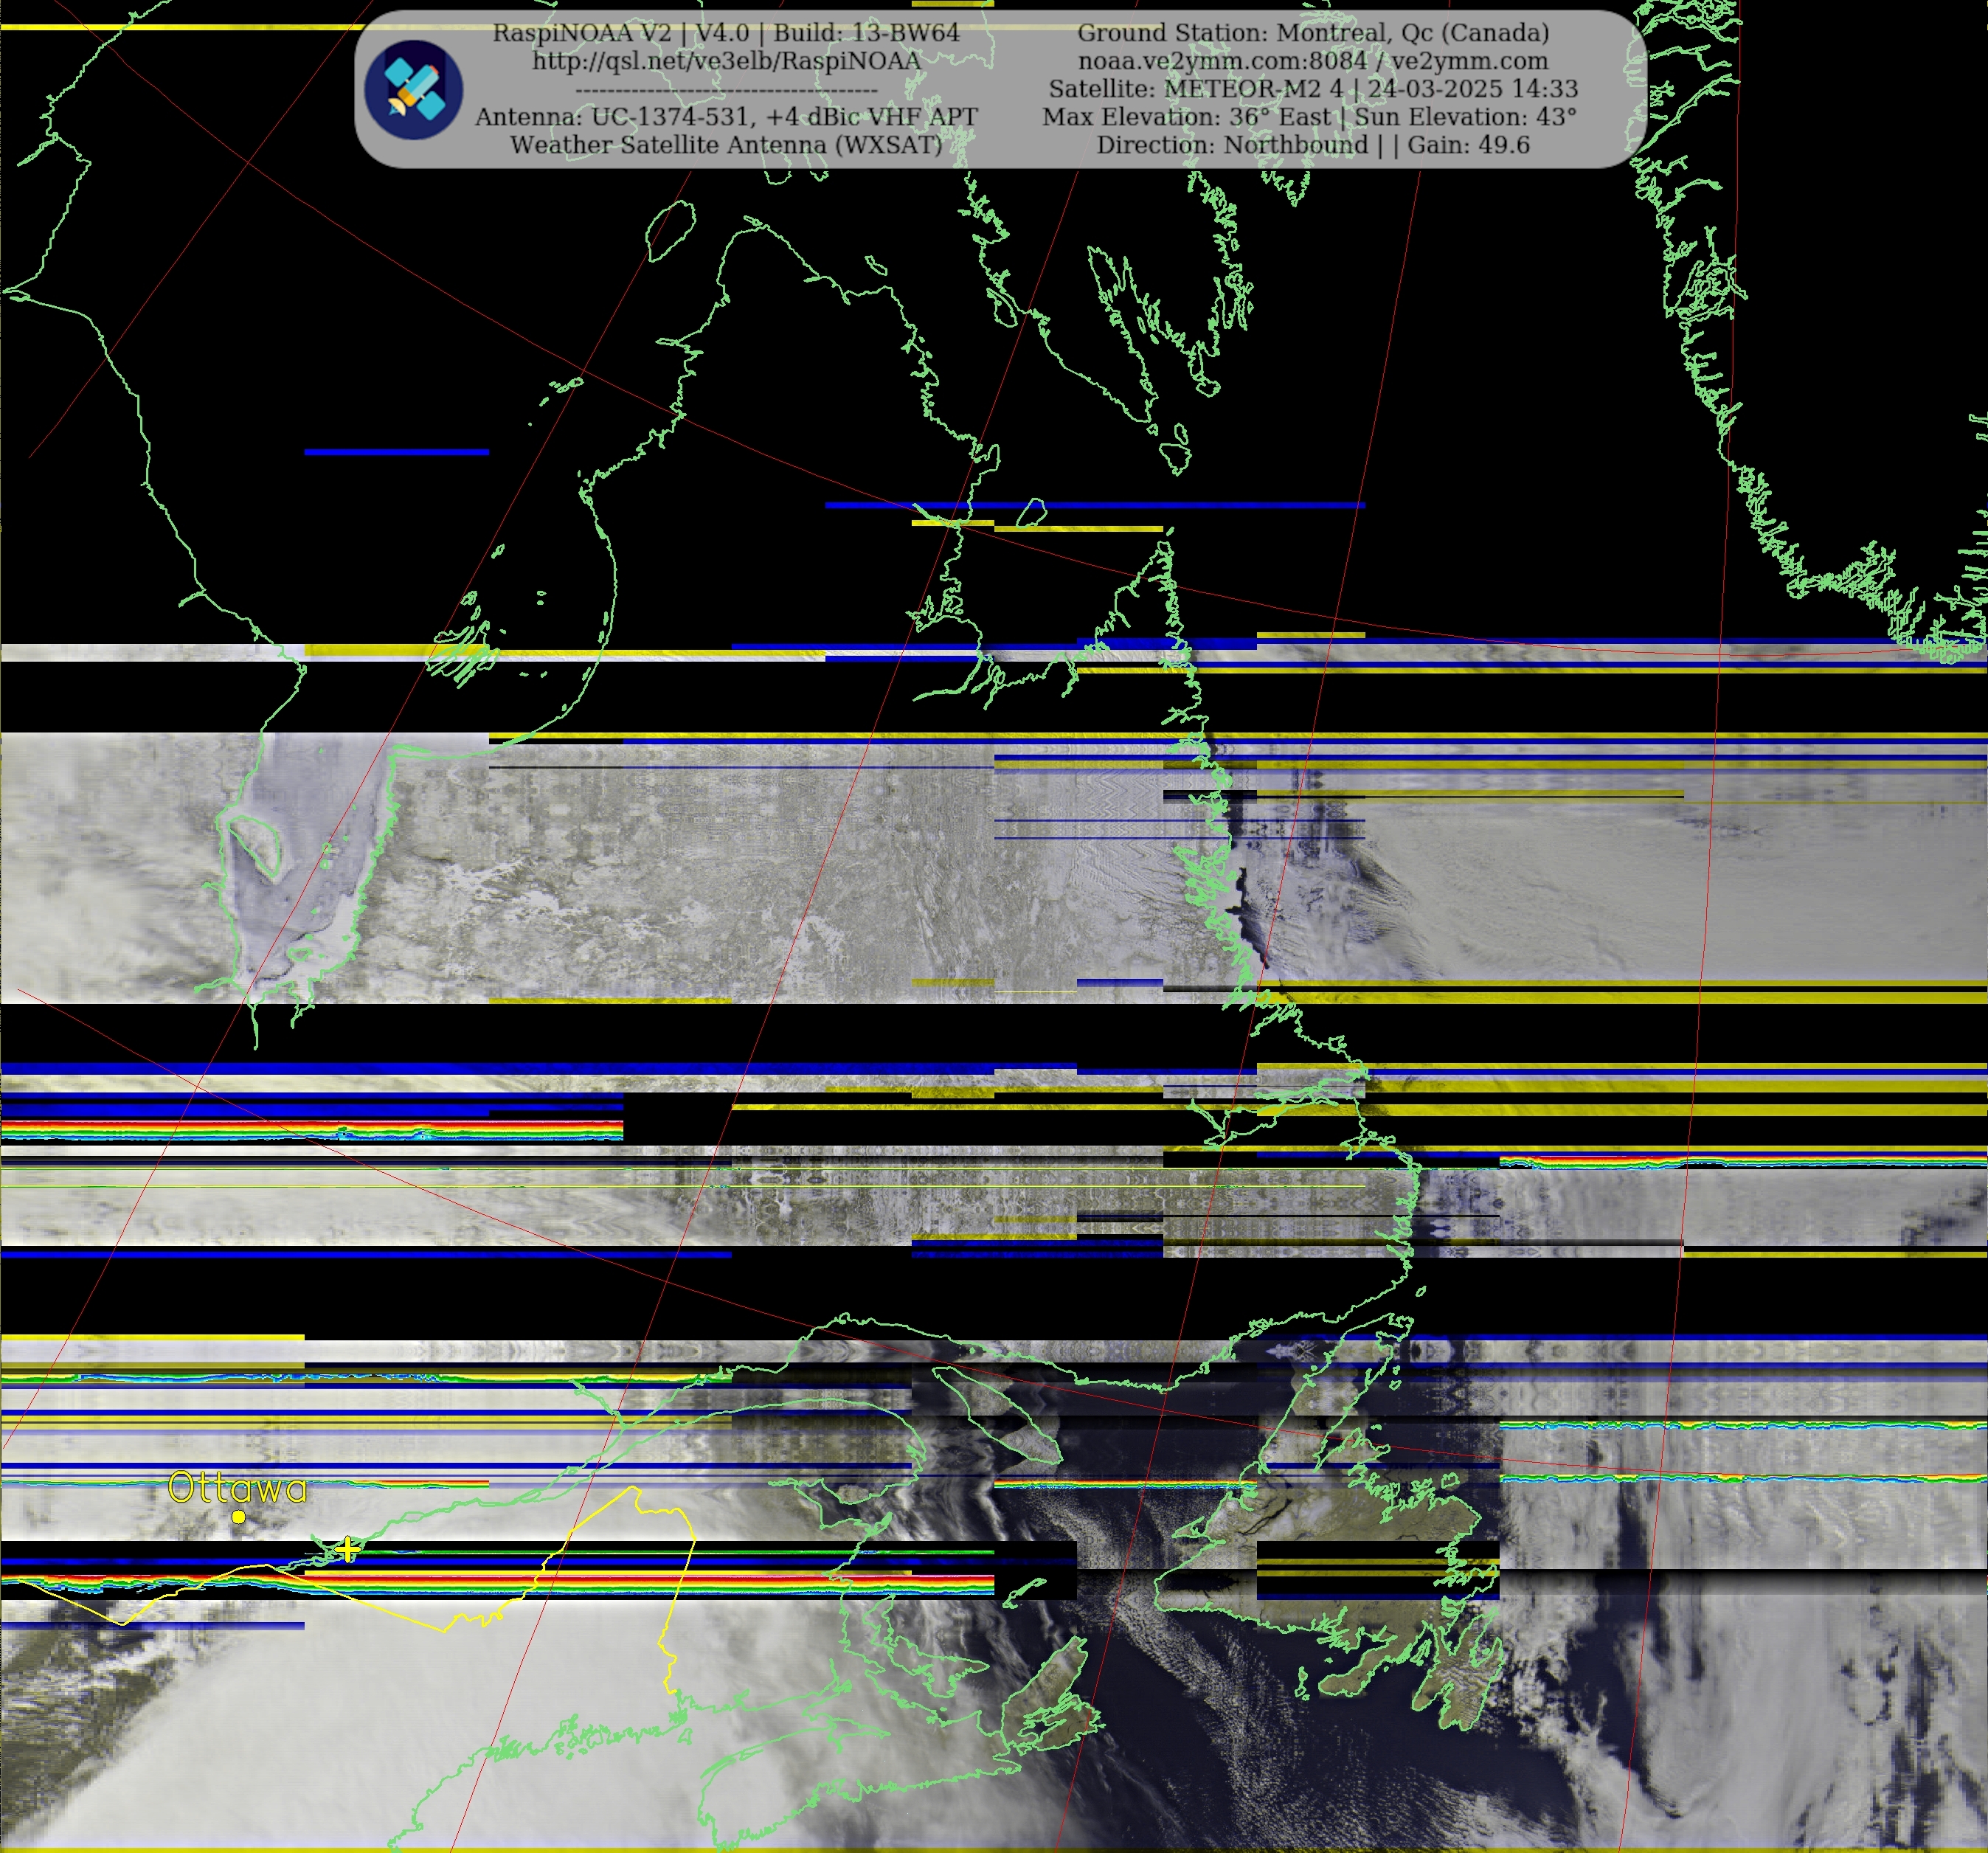1988x1853 pixels.
Task: Click the RaspiNOAA satellite logo icon
Action: pos(413,90)
